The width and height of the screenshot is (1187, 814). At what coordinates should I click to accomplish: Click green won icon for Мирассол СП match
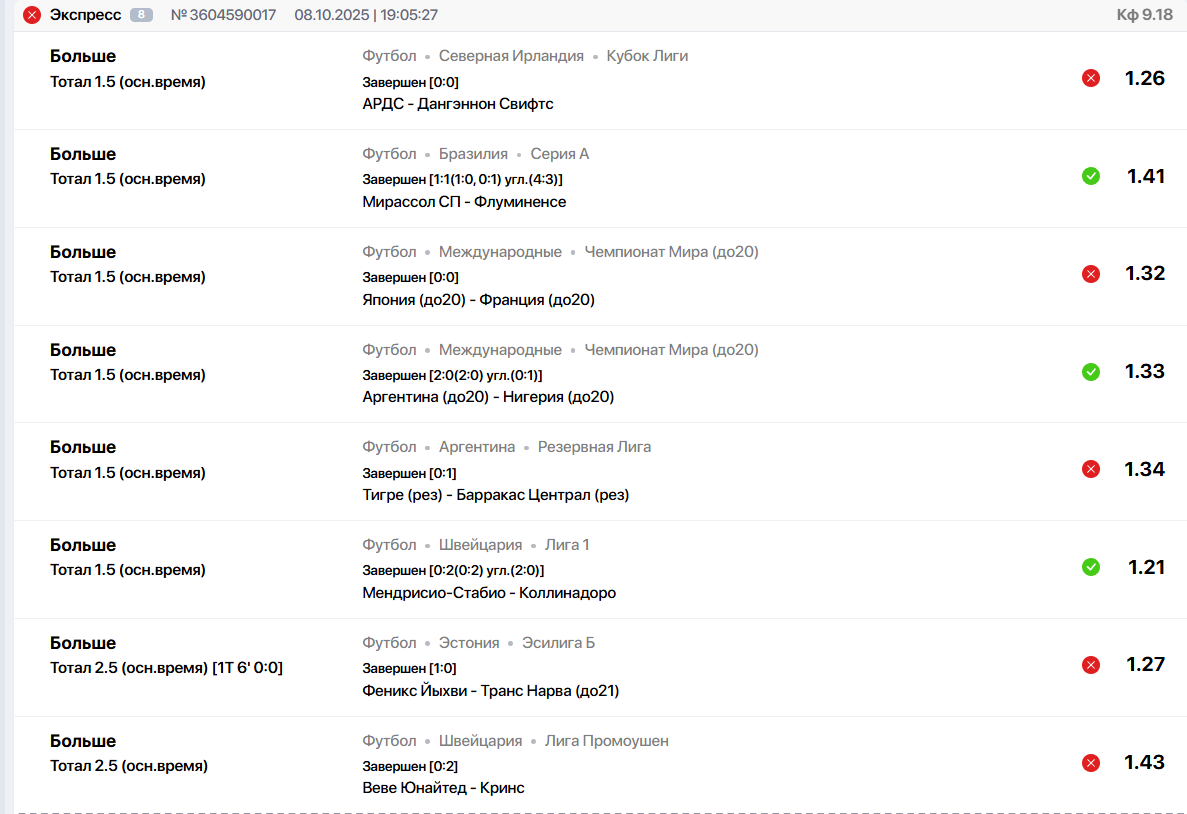click(x=1091, y=176)
